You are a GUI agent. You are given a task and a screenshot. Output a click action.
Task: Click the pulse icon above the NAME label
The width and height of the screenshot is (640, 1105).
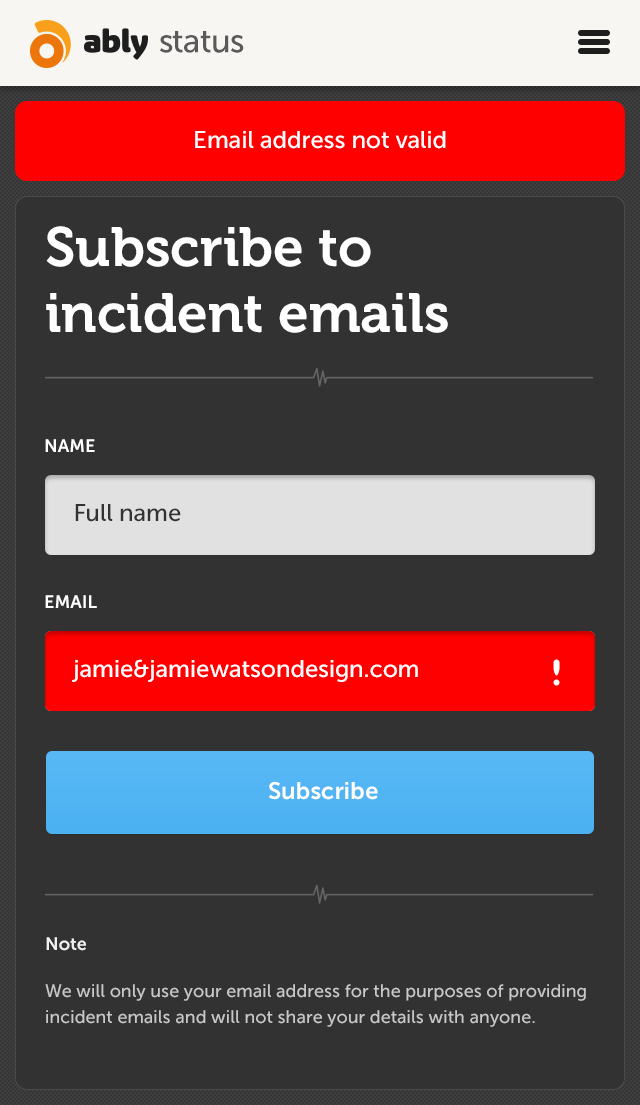coord(321,378)
